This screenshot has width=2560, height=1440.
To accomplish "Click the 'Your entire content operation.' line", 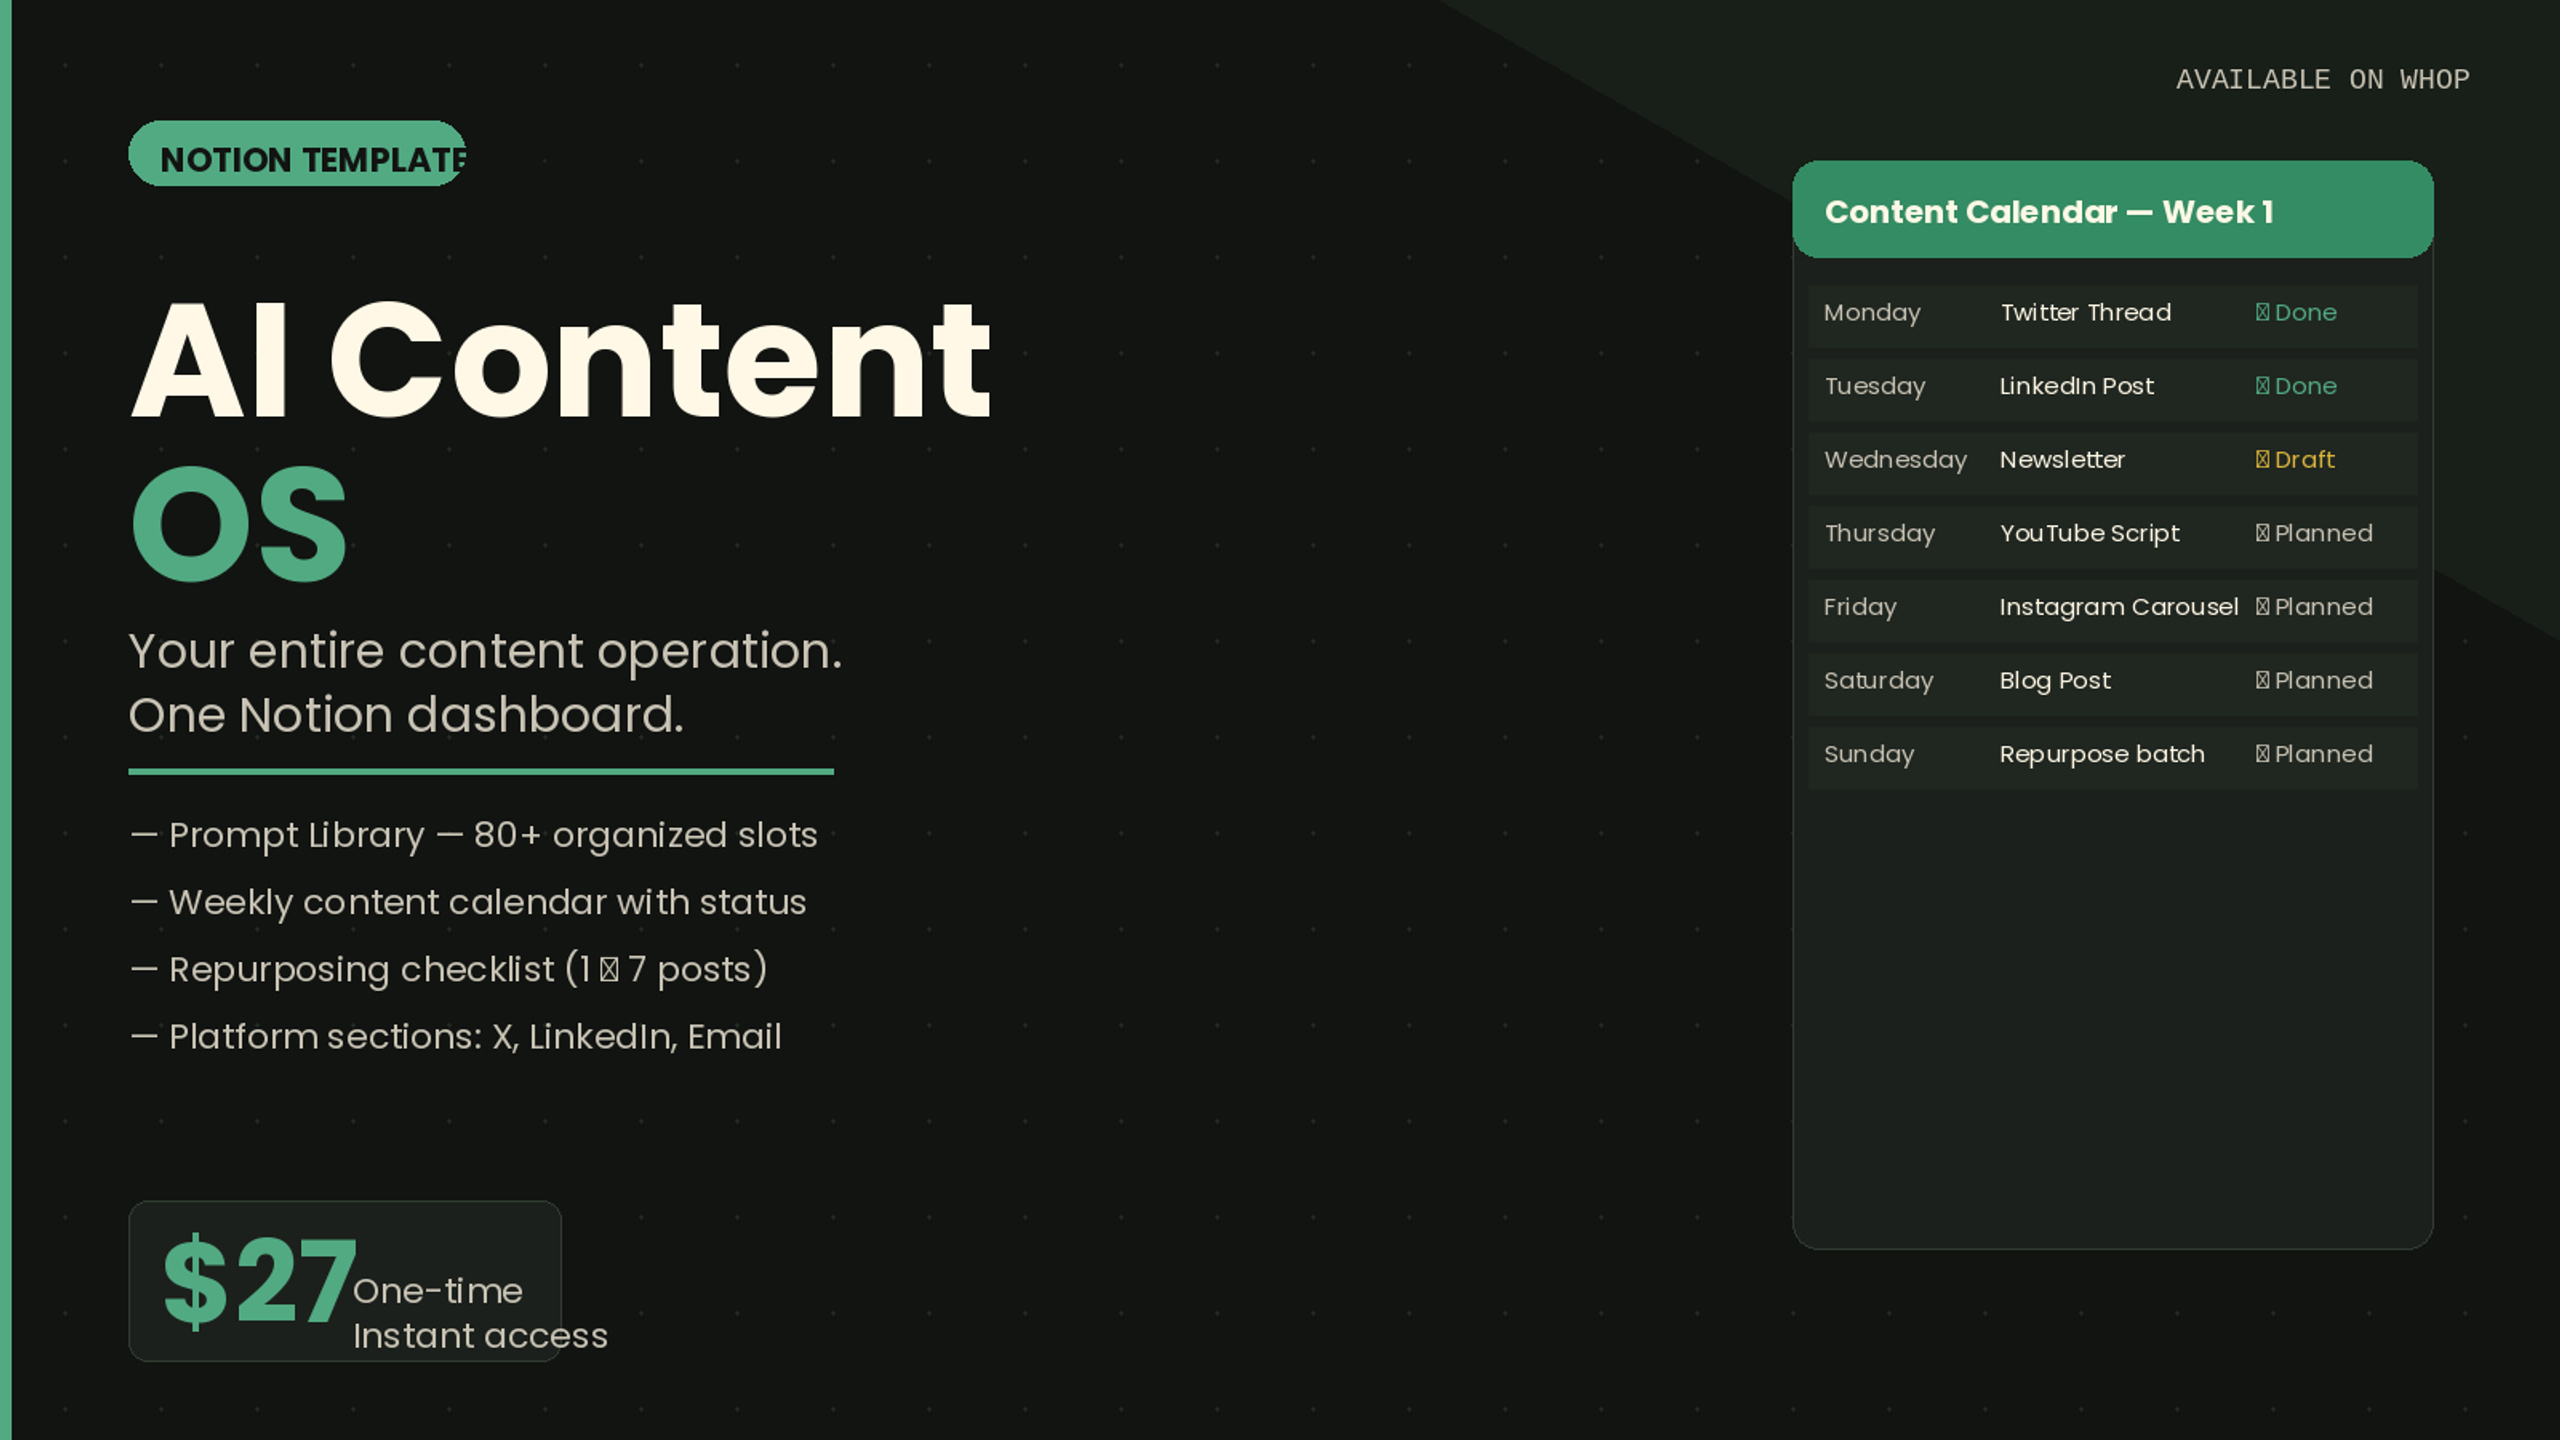I will [485, 652].
